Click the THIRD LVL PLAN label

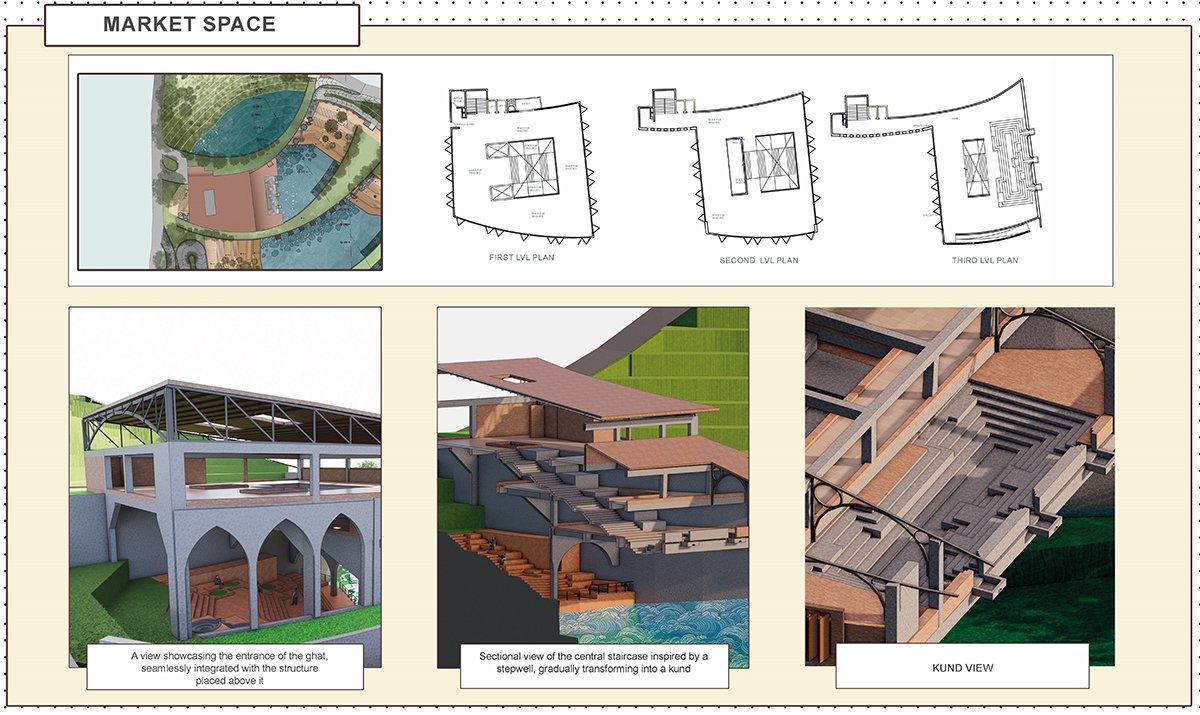(984, 260)
